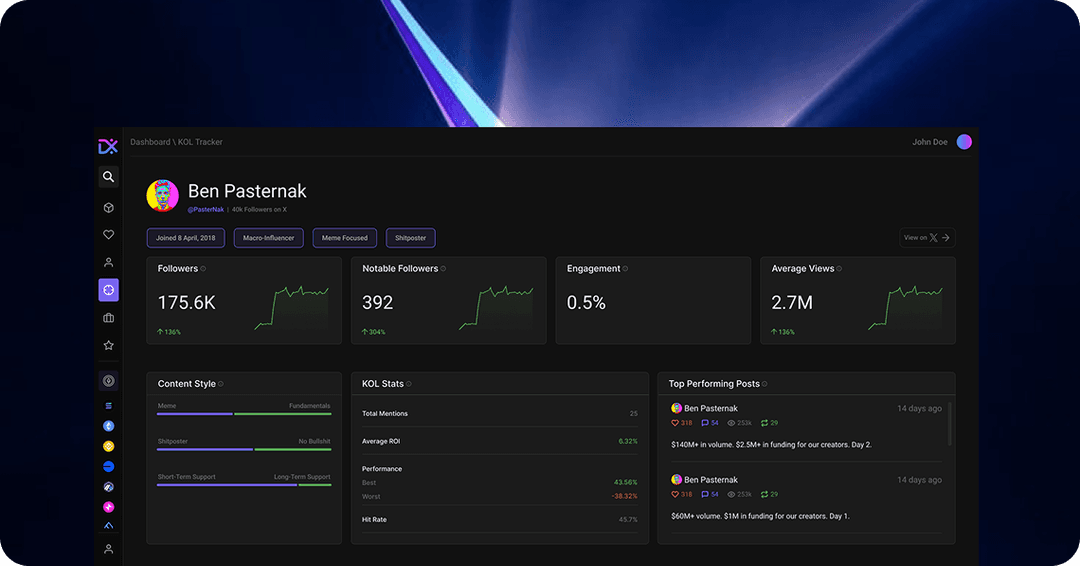This screenshot has height=566, width=1080.
Task: Open the briefcase portfolio icon in sidebar
Action: click(x=108, y=318)
